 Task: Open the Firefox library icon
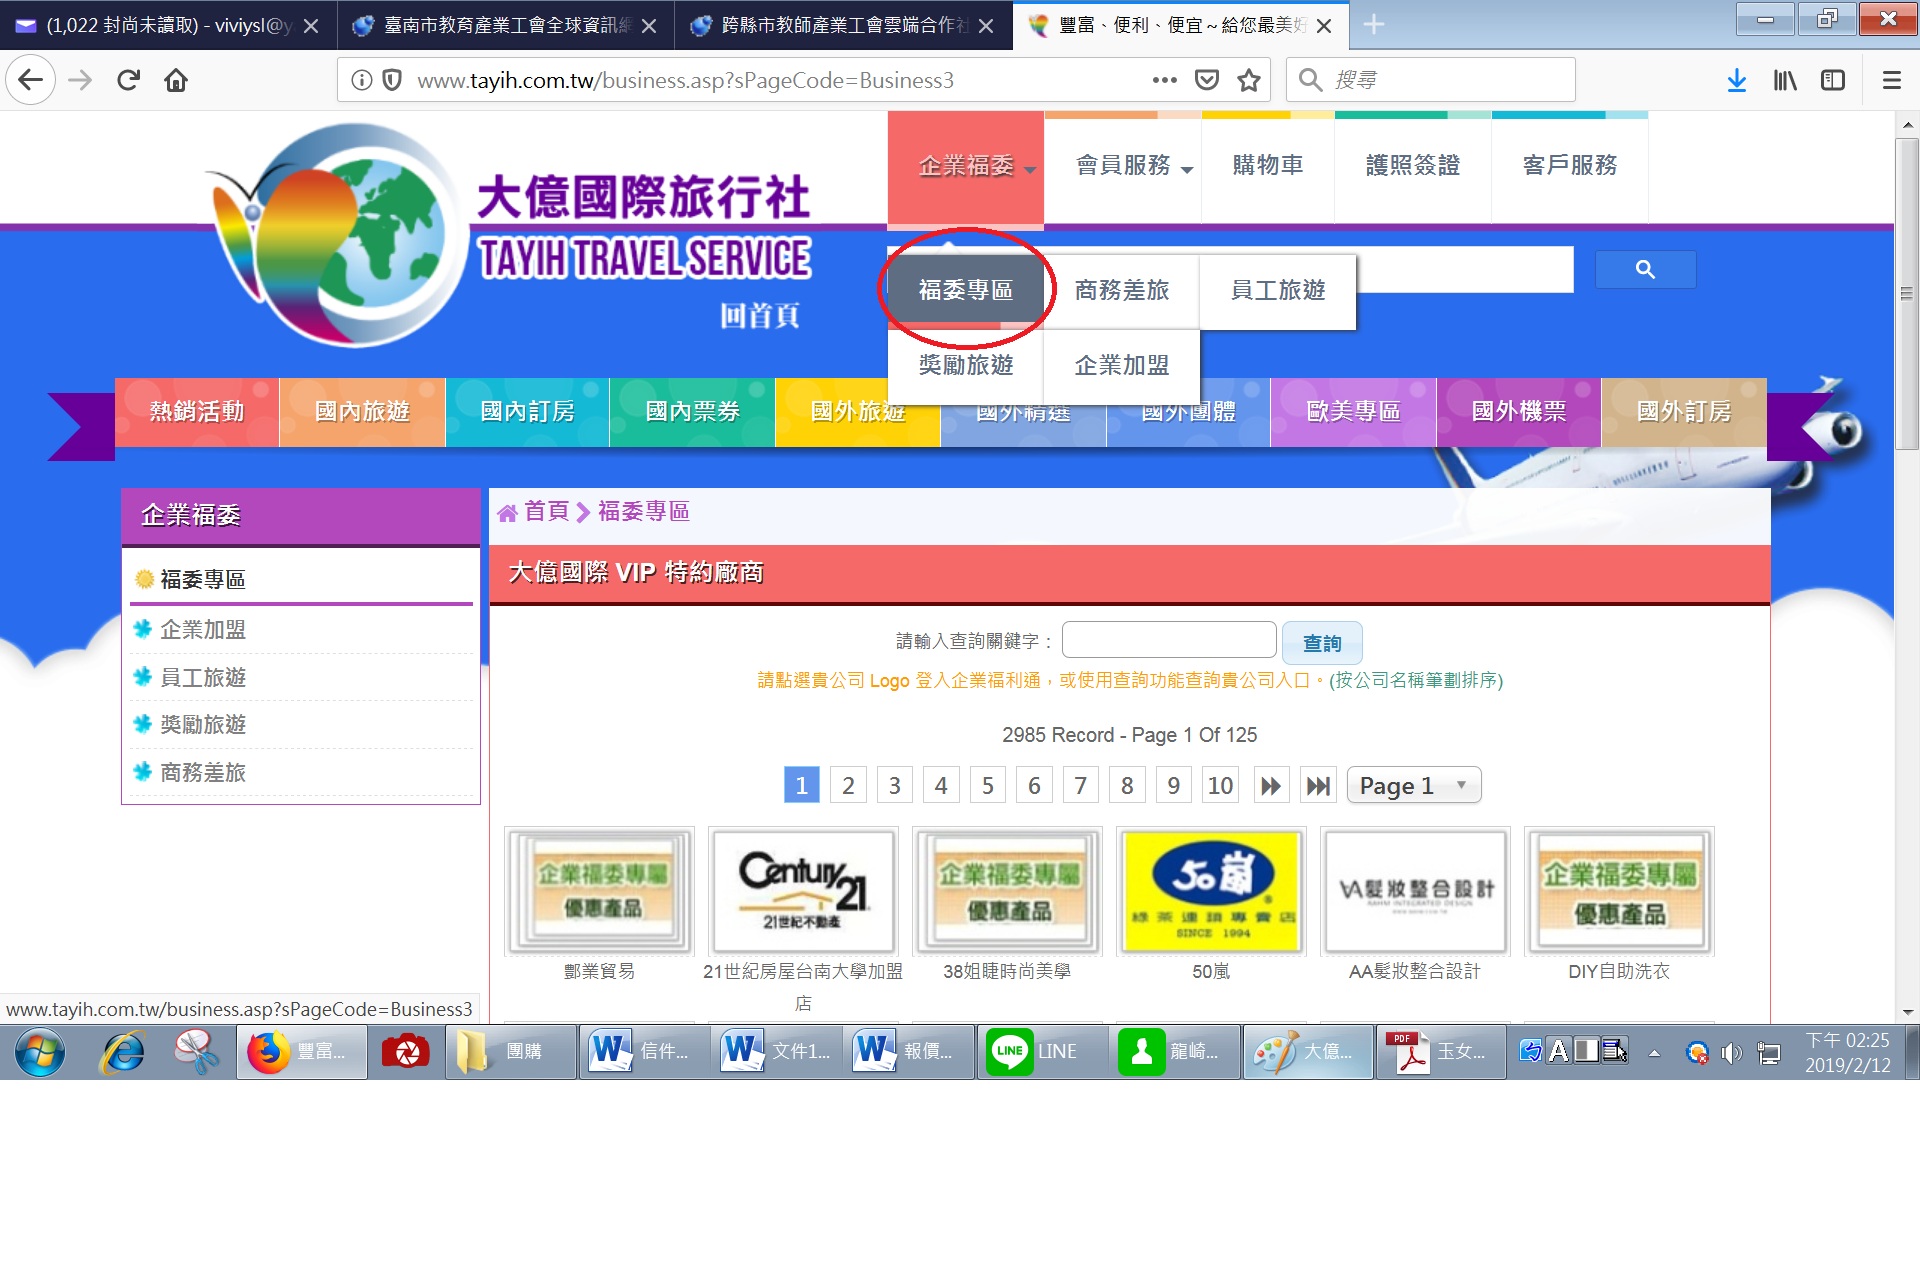pyautogui.click(x=1785, y=80)
